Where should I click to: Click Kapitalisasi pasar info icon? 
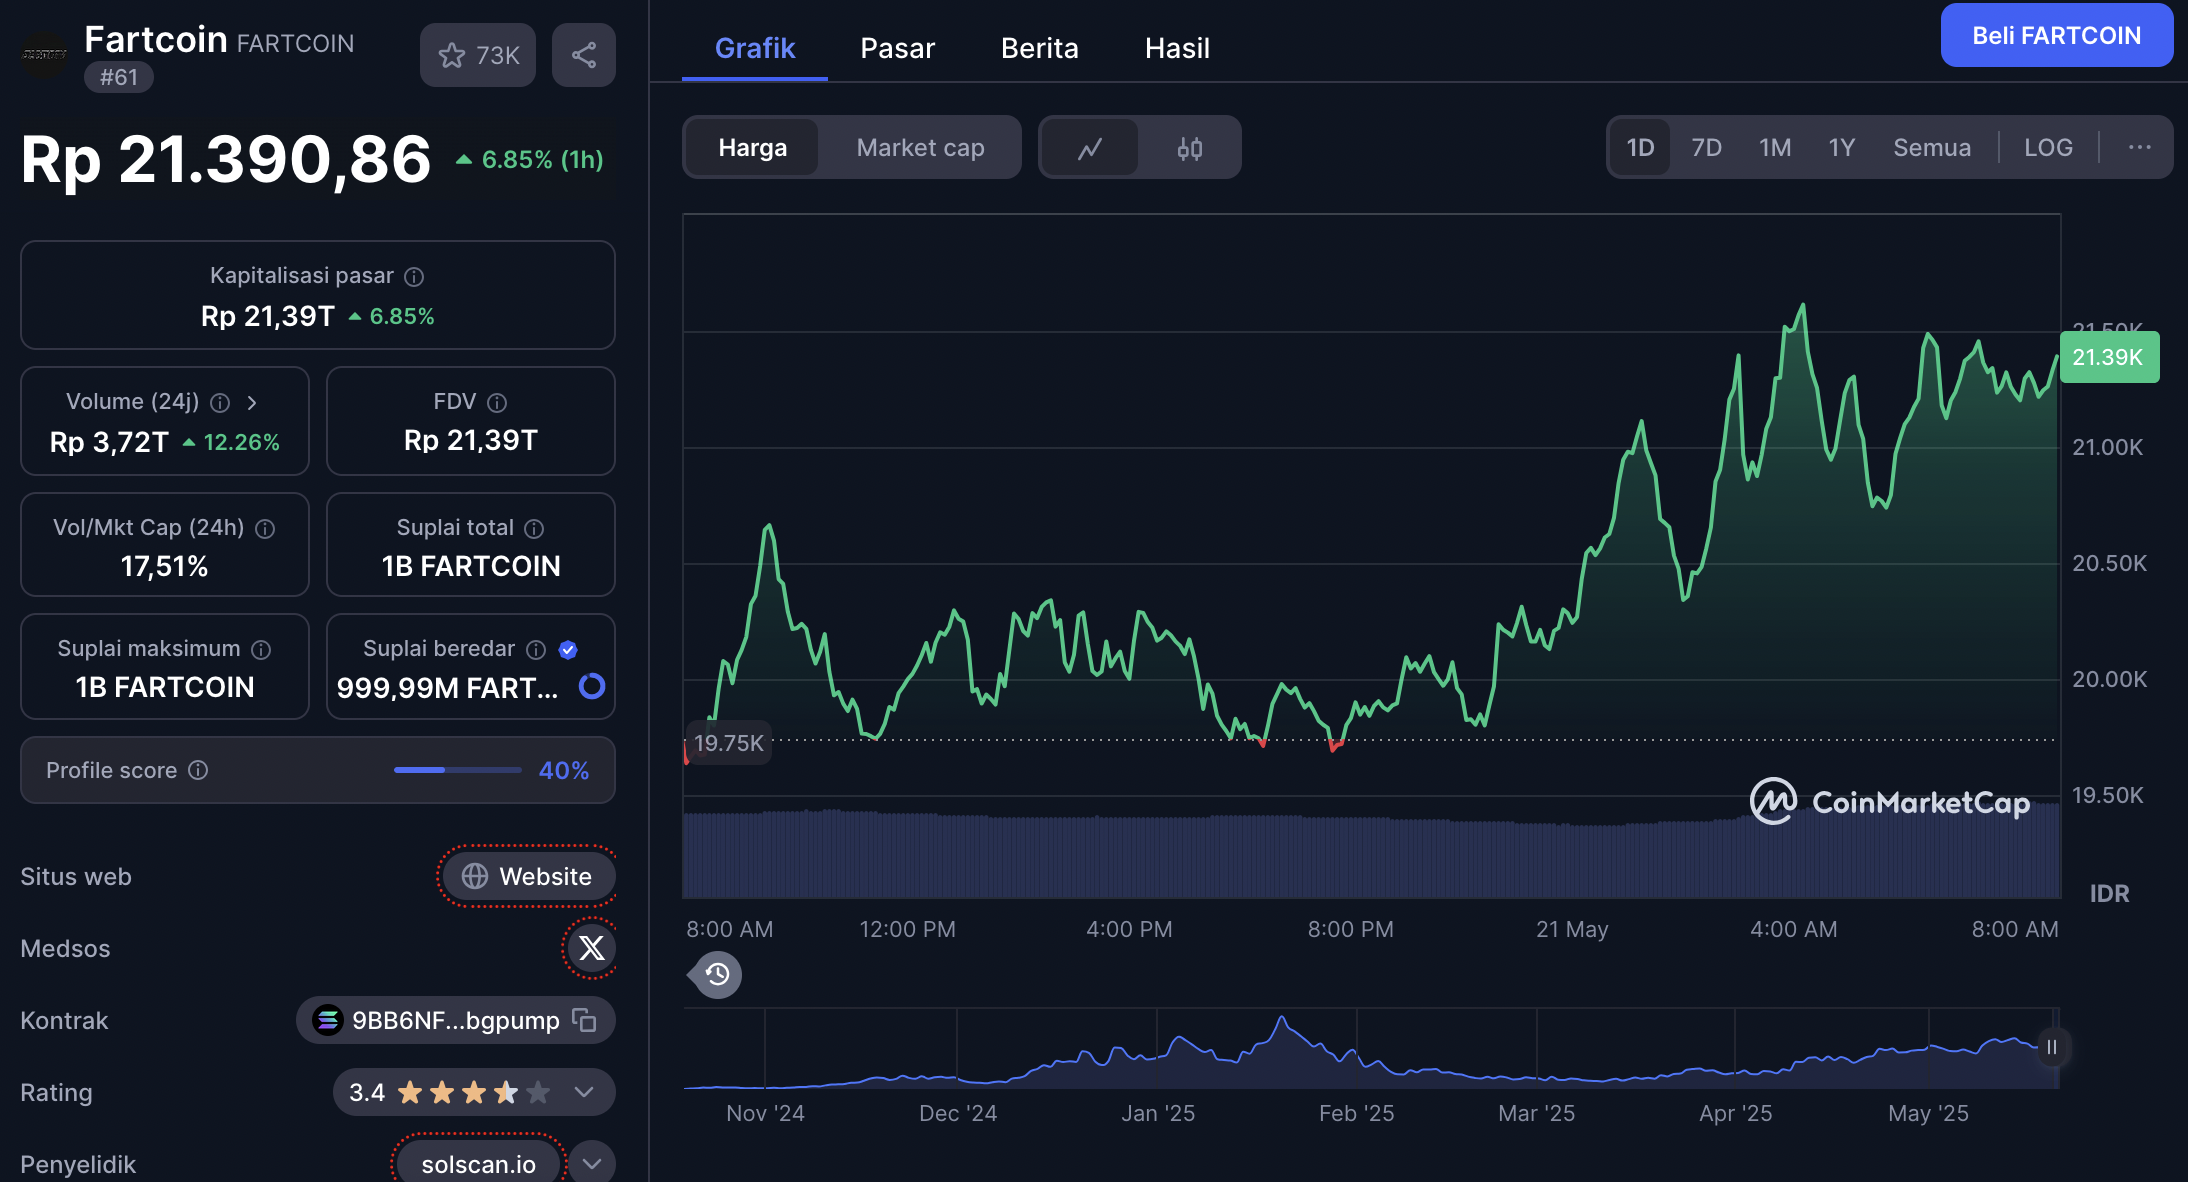(414, 277)
